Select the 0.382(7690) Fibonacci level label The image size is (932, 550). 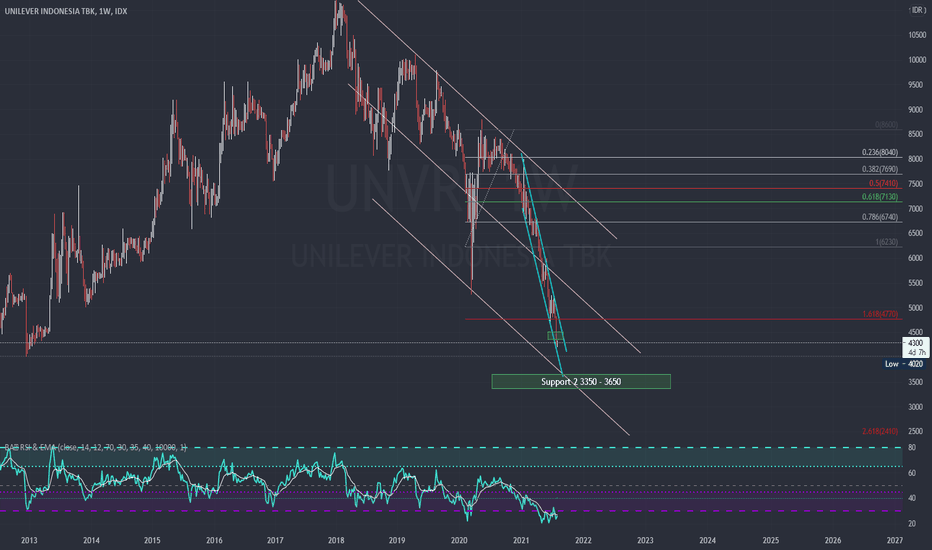(880, 169)
